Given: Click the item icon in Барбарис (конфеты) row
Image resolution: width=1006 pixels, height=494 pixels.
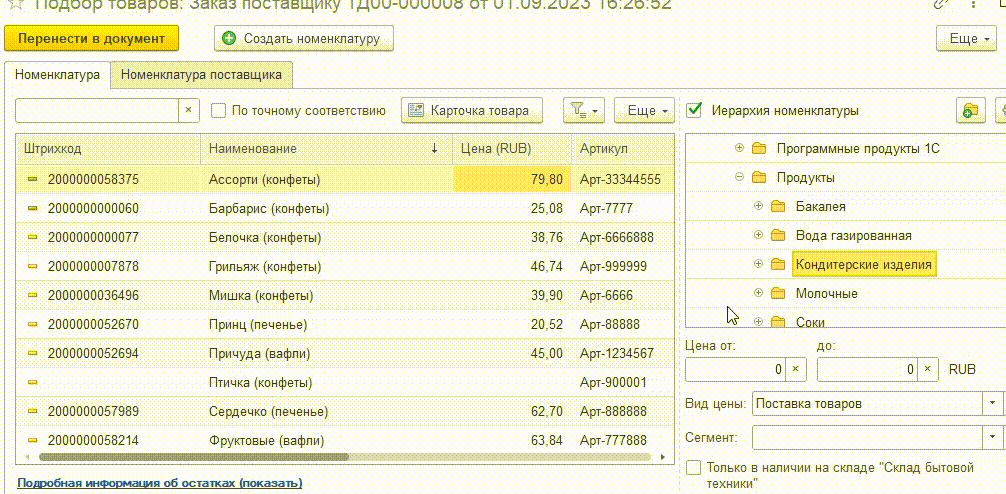Looking at the screenshot, I should pyautogui.click(x=33, y=209).
